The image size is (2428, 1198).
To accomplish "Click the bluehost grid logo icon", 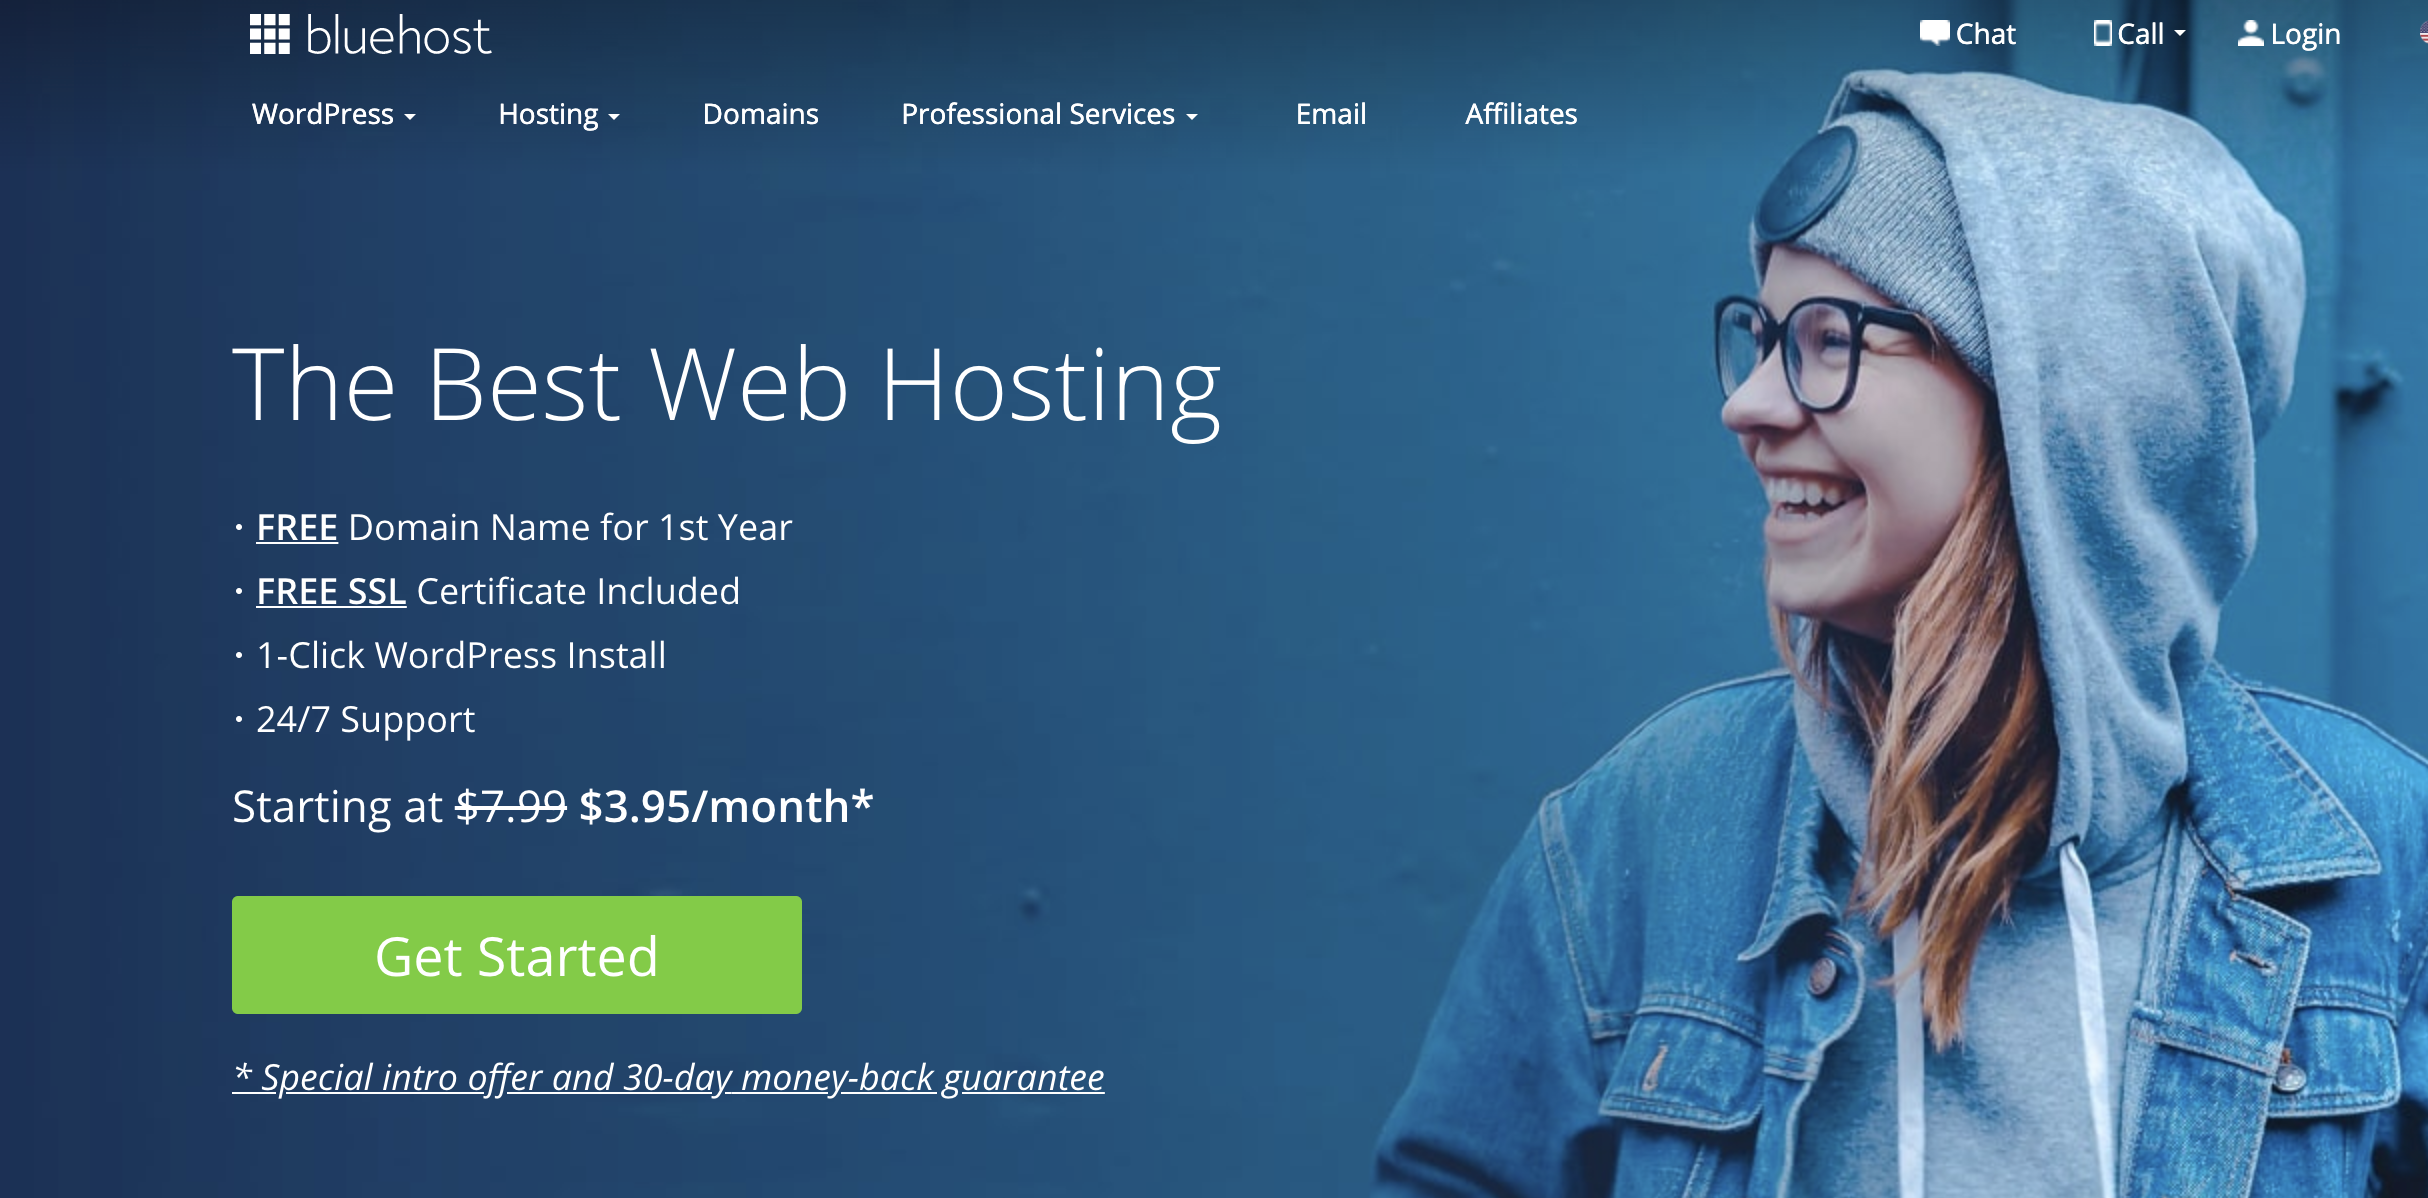I will [x=269, y=34].
